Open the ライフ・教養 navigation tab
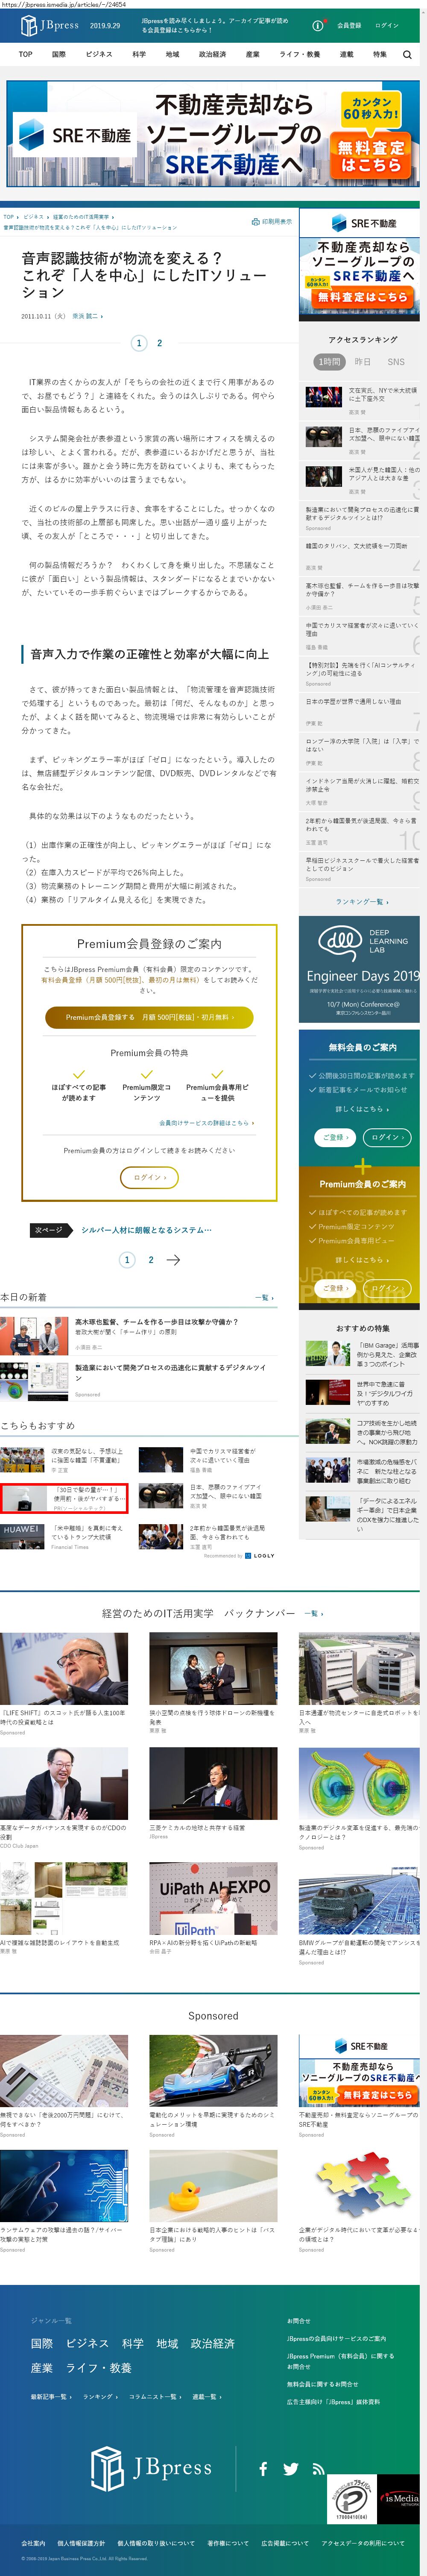Screen dimensions: 427x2576 [x=300, y=55]
